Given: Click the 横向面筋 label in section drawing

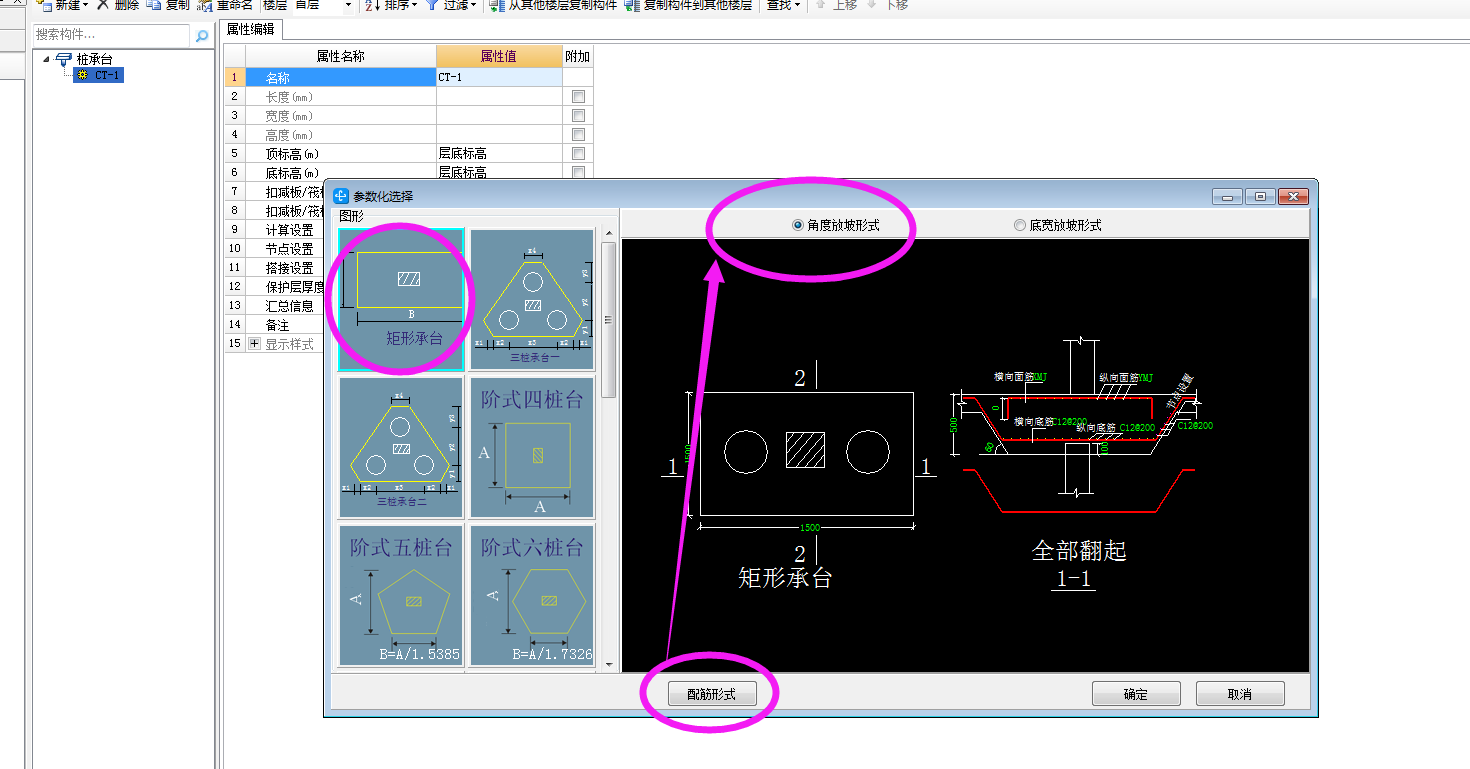Looking at the screenshot, I should (x=1014, y=377).
